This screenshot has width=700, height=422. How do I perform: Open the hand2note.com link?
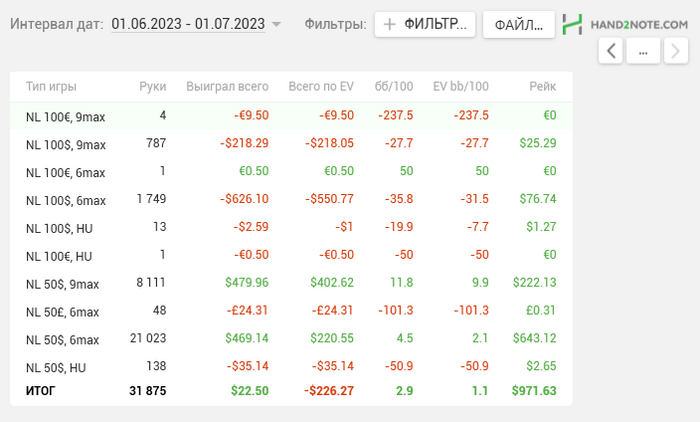(639, 24)
